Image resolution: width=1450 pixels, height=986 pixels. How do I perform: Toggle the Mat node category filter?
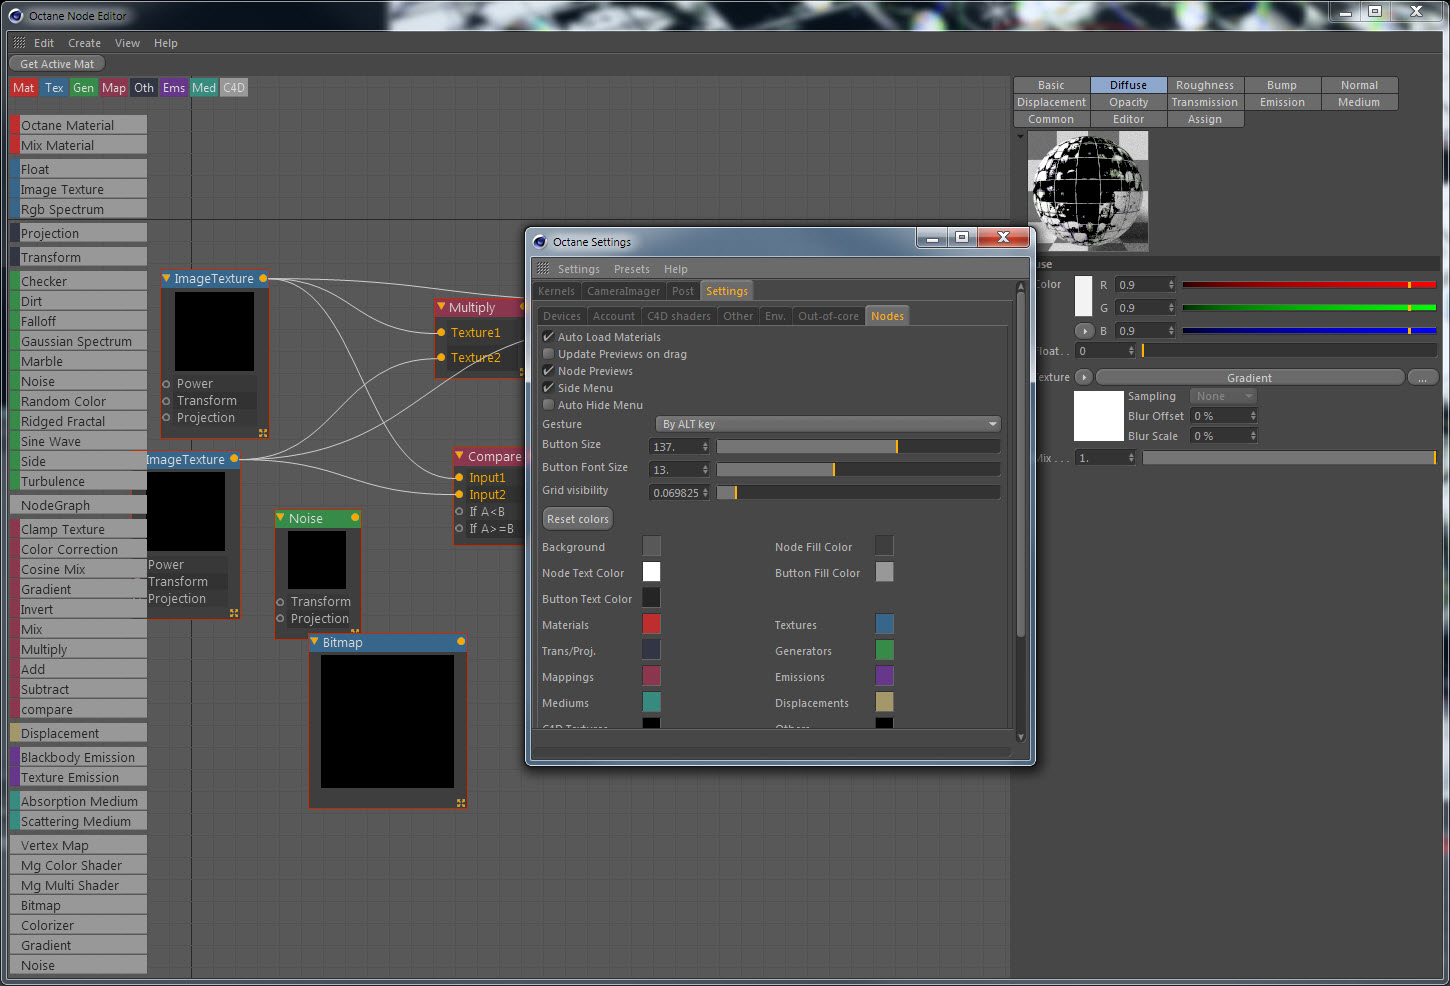pos(24,88)
